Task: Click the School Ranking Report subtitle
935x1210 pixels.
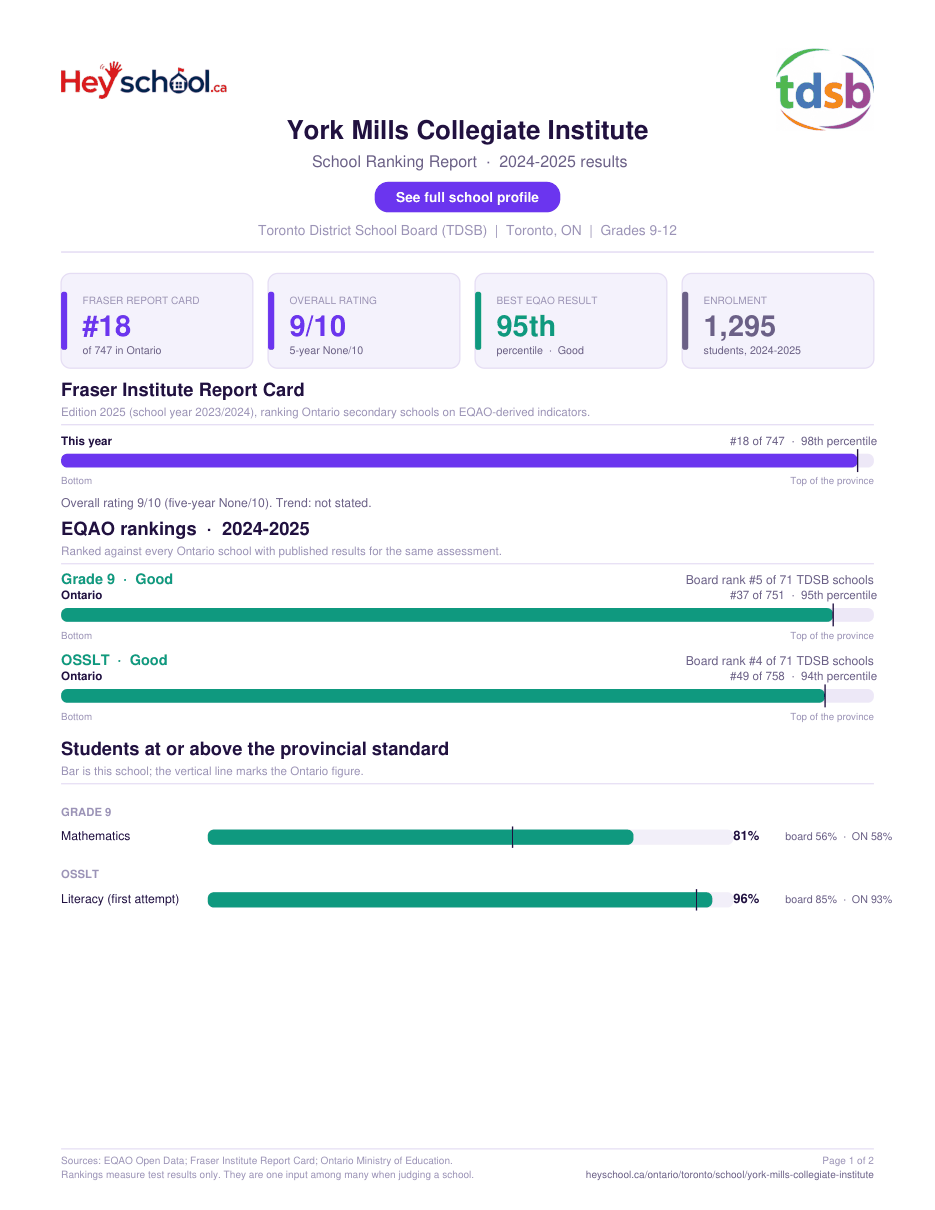Action: [x=469, y=162]
